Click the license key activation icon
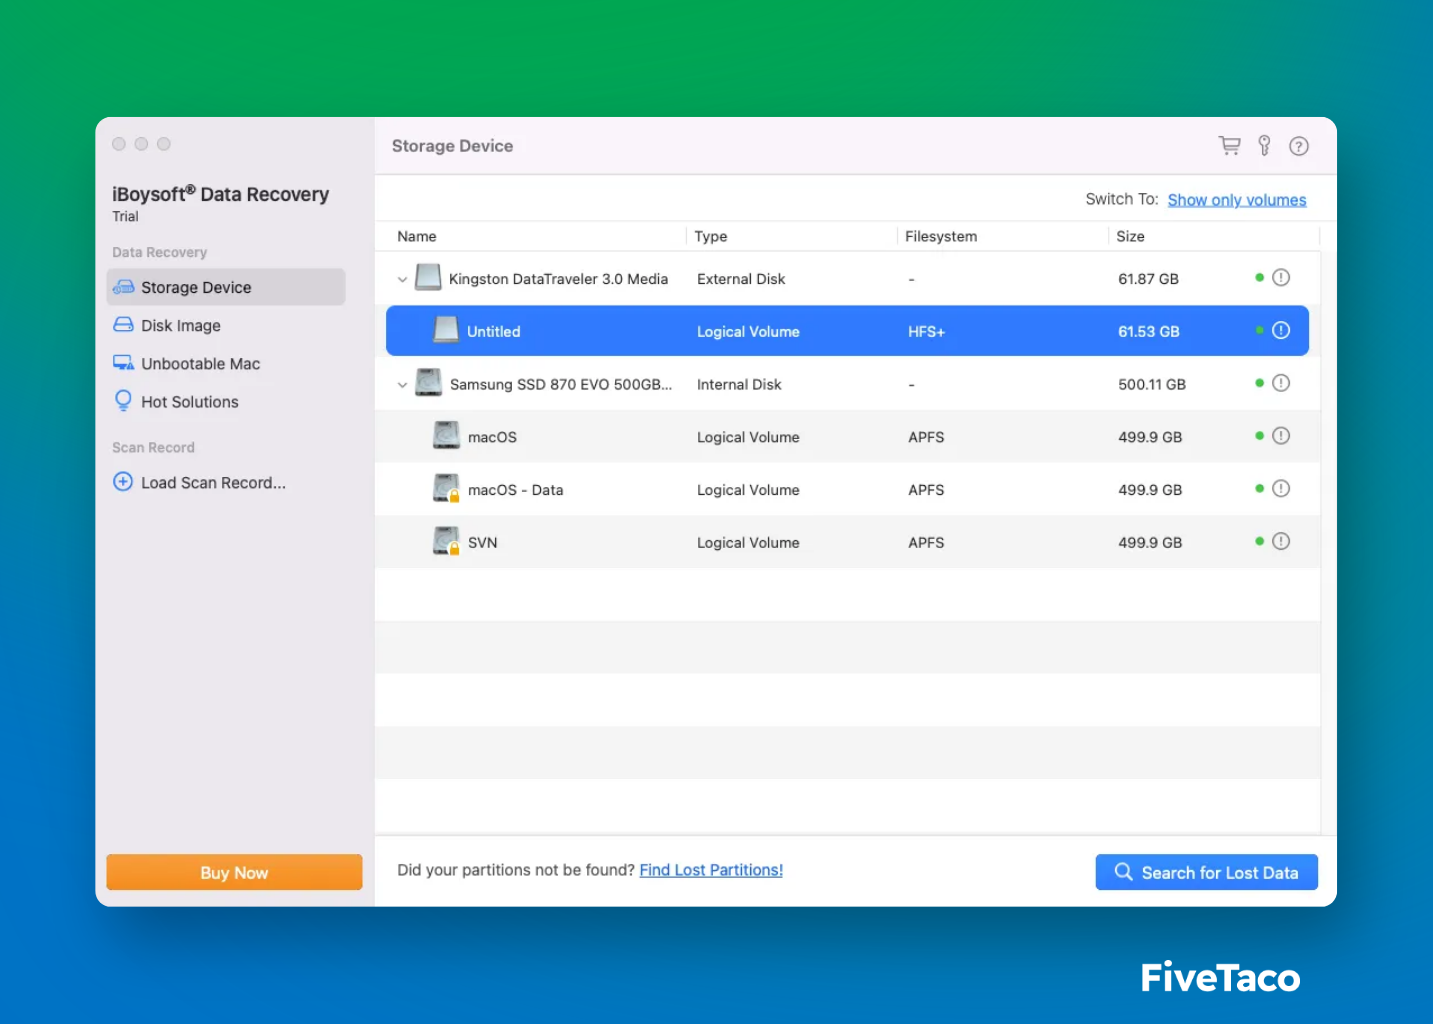 coord(1264,146)
